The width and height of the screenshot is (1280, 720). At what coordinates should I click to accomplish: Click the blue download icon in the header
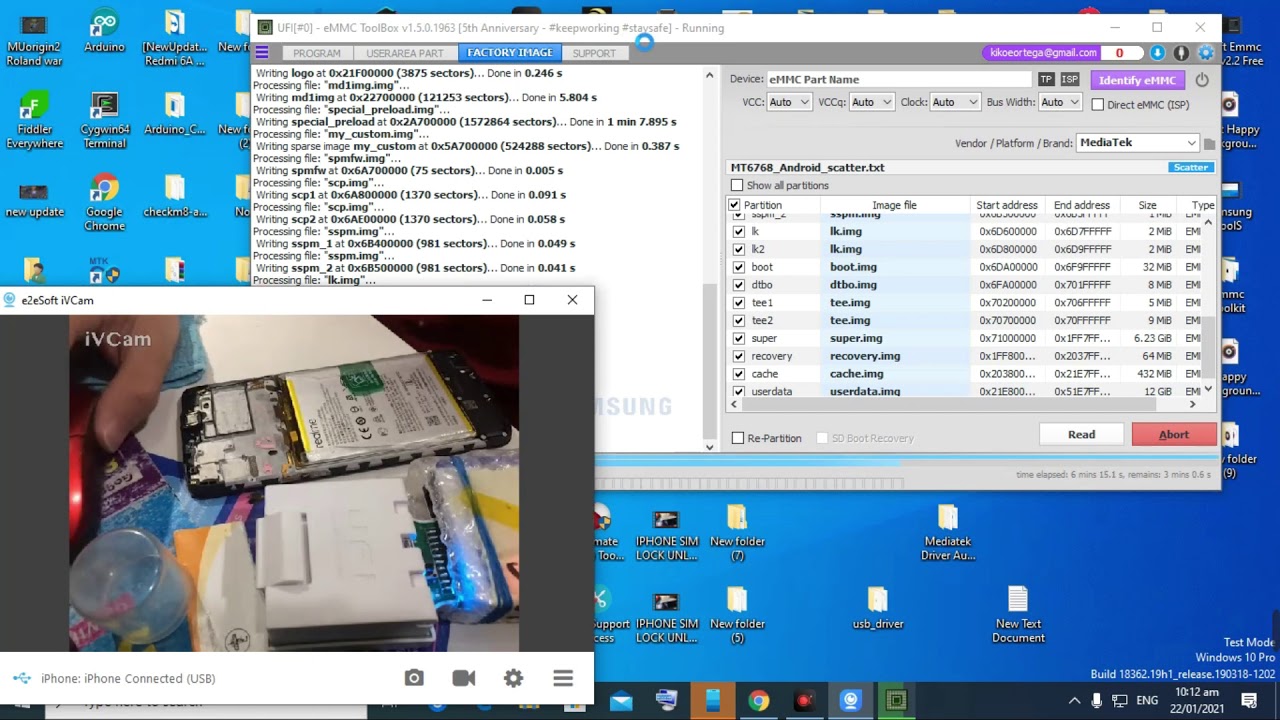point(1157,53)
